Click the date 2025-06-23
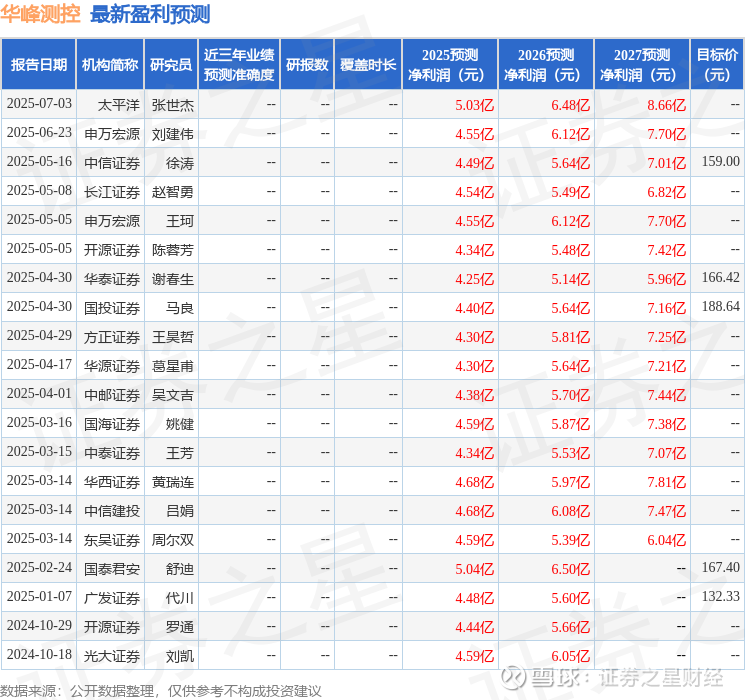The image size is (745, 700). point(39,133)
